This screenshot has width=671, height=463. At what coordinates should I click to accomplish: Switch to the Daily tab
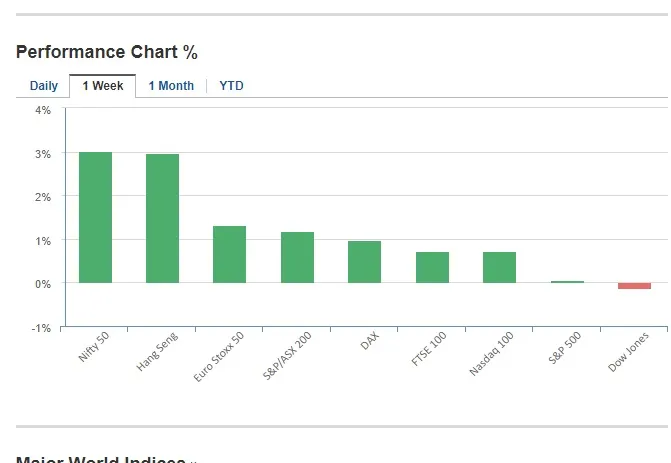click(44, 86)
